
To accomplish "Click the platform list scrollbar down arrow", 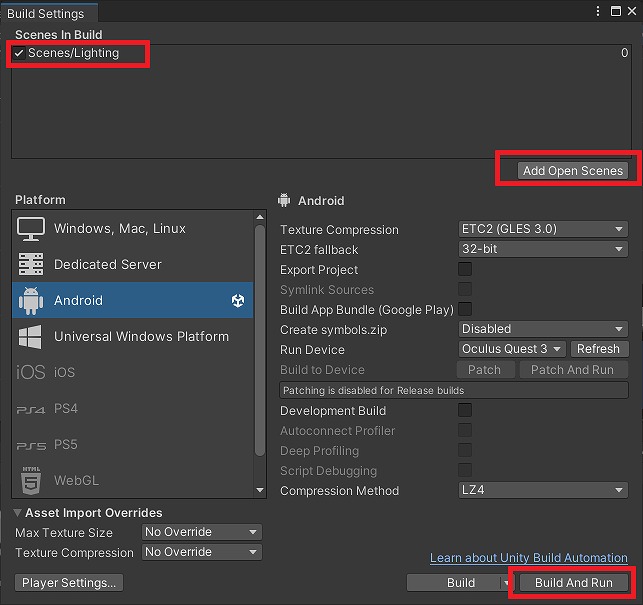I will (x=260, y=490).
